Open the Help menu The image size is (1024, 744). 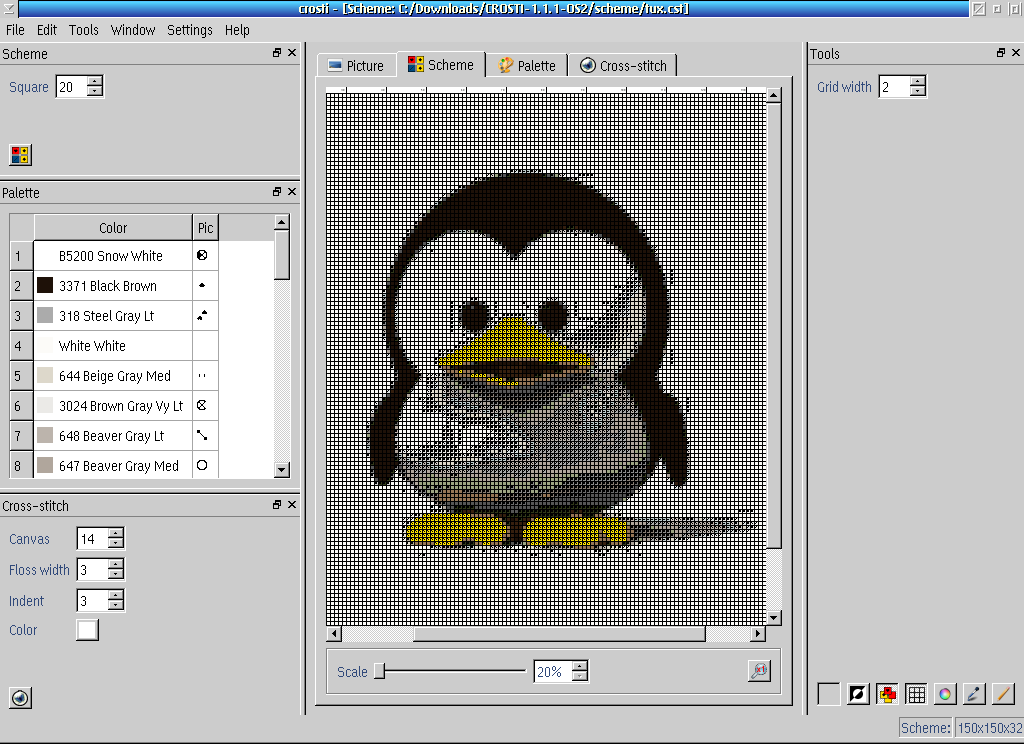(237, 30)
